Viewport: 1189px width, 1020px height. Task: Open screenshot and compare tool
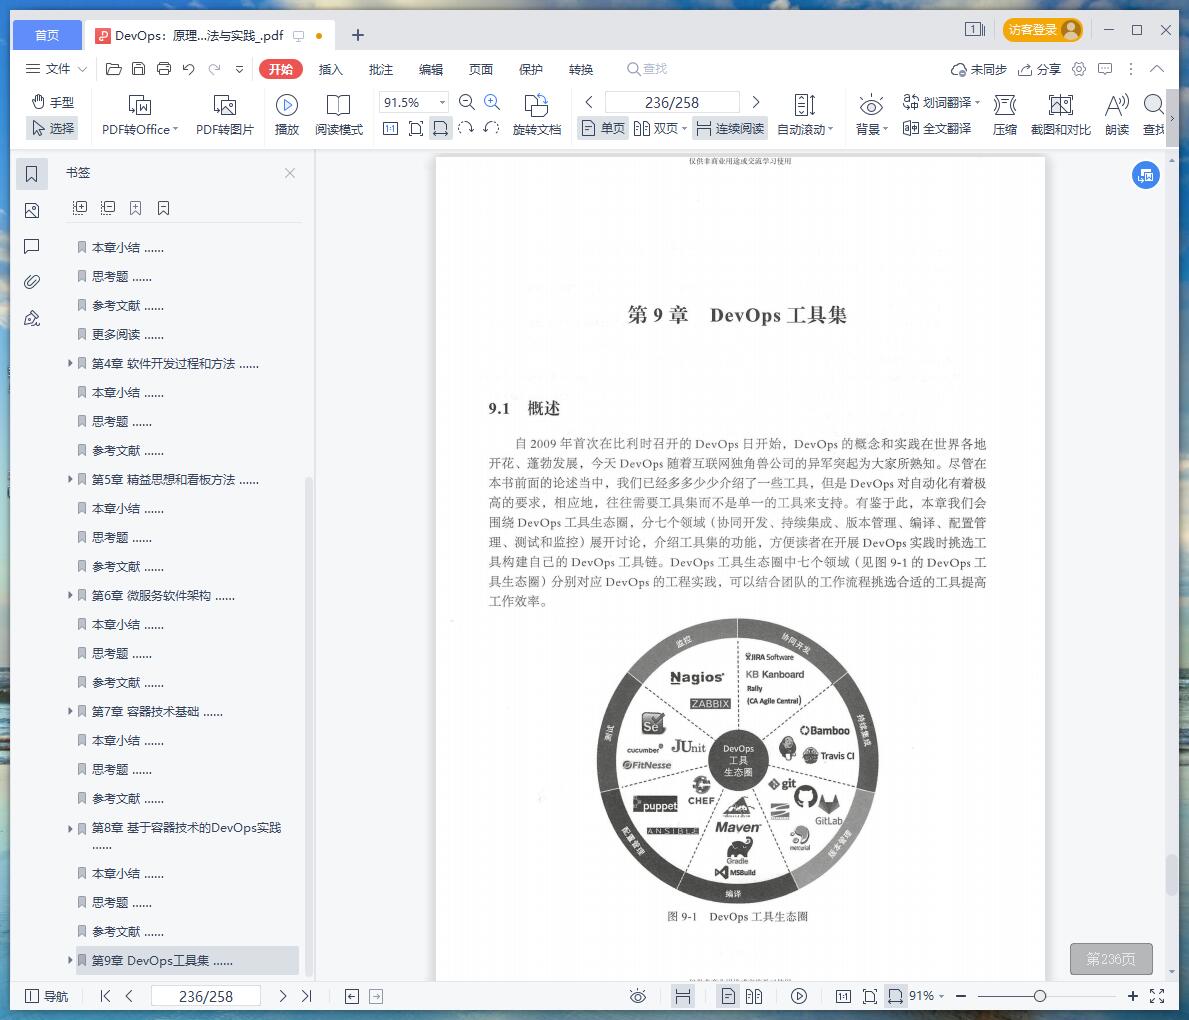click(1060, 115)
